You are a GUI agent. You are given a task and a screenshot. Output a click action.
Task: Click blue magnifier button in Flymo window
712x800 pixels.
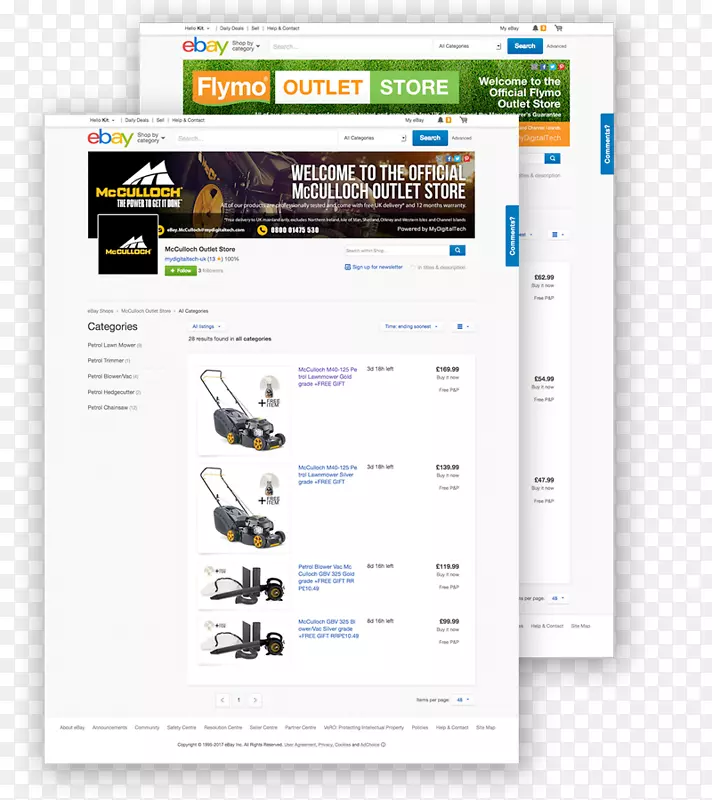point(552,158)
